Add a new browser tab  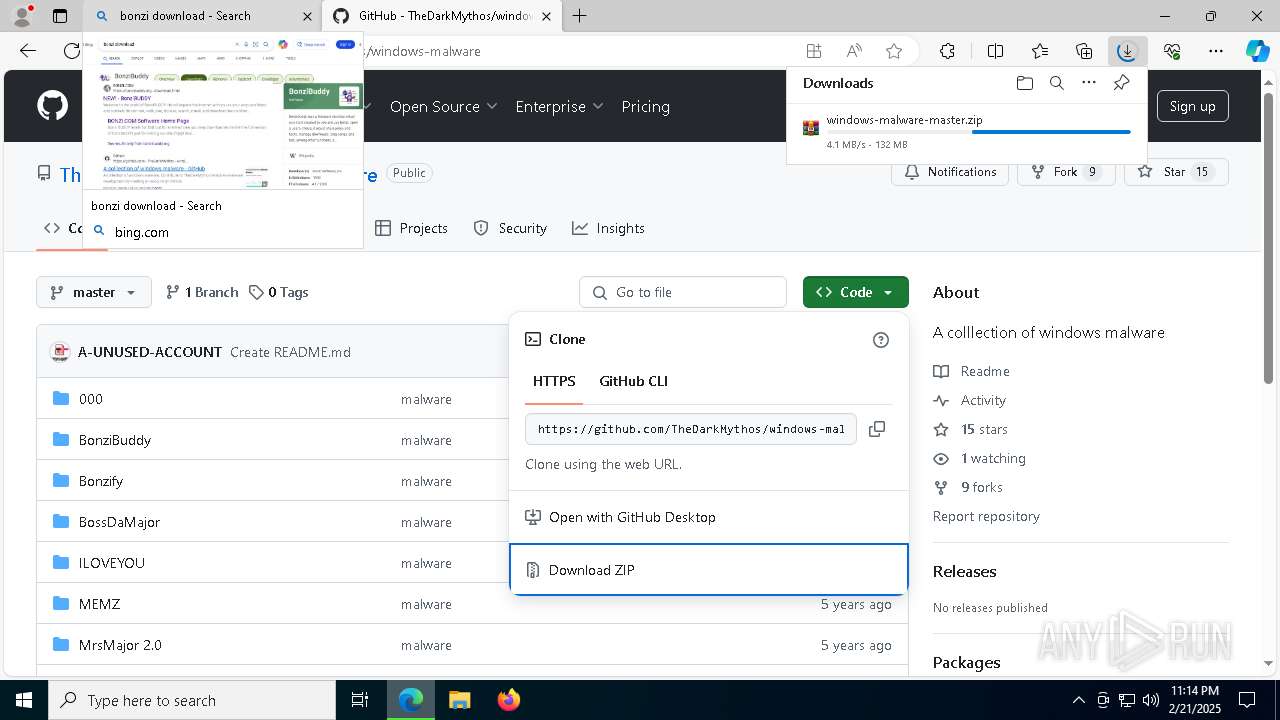pos(579,15)
